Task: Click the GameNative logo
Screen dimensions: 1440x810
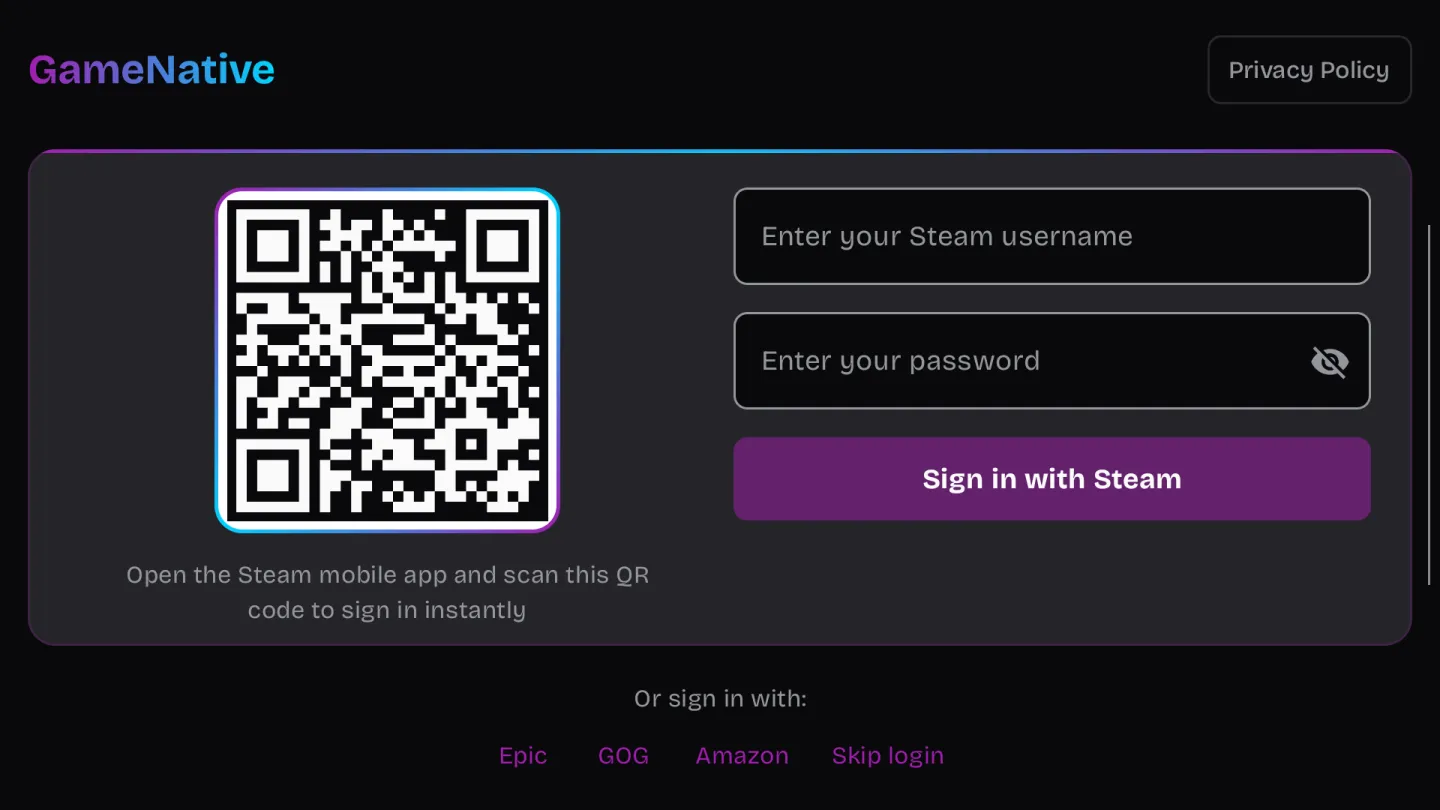Action: (152, 70)
